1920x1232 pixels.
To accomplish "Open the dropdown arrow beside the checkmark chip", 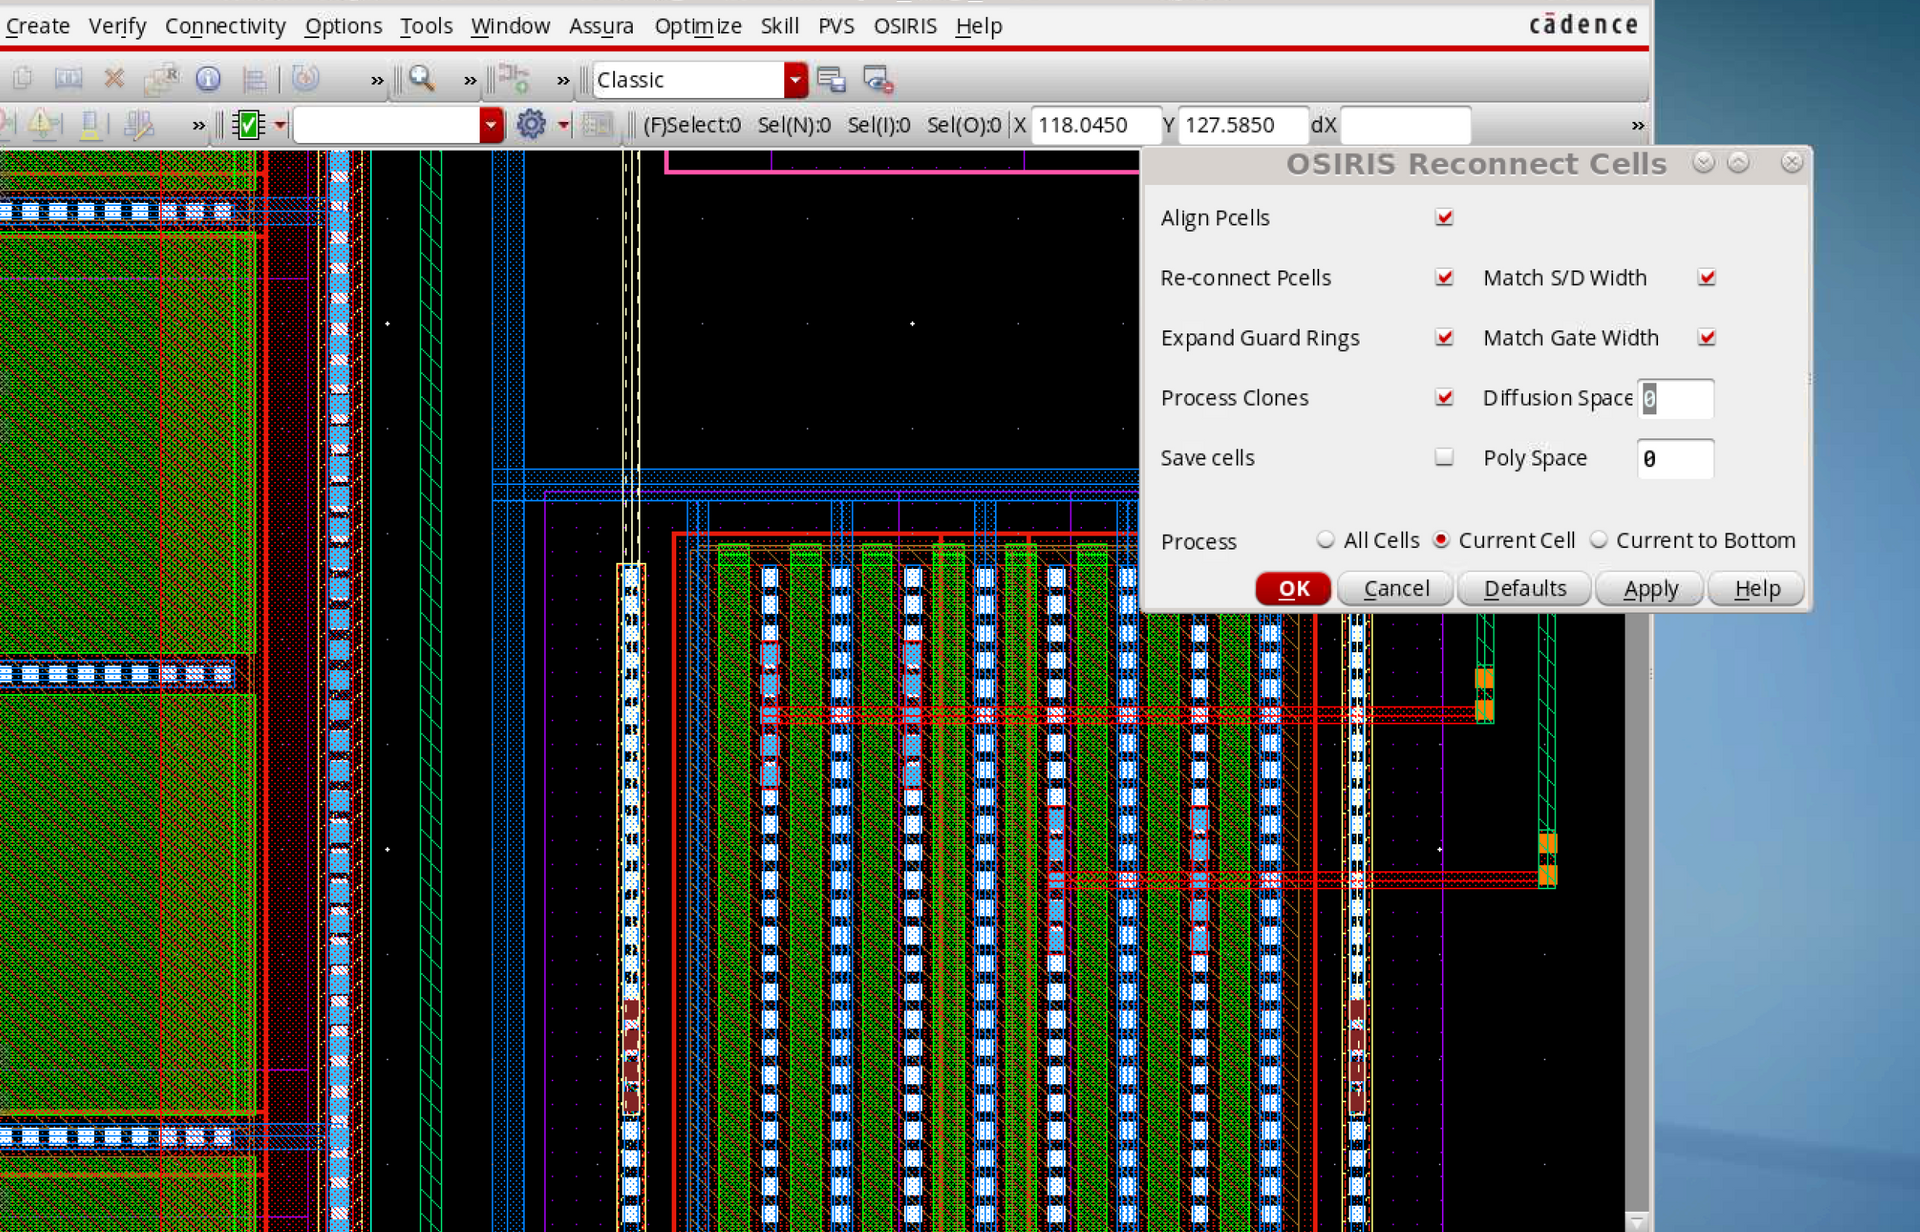I will [280, 125].
